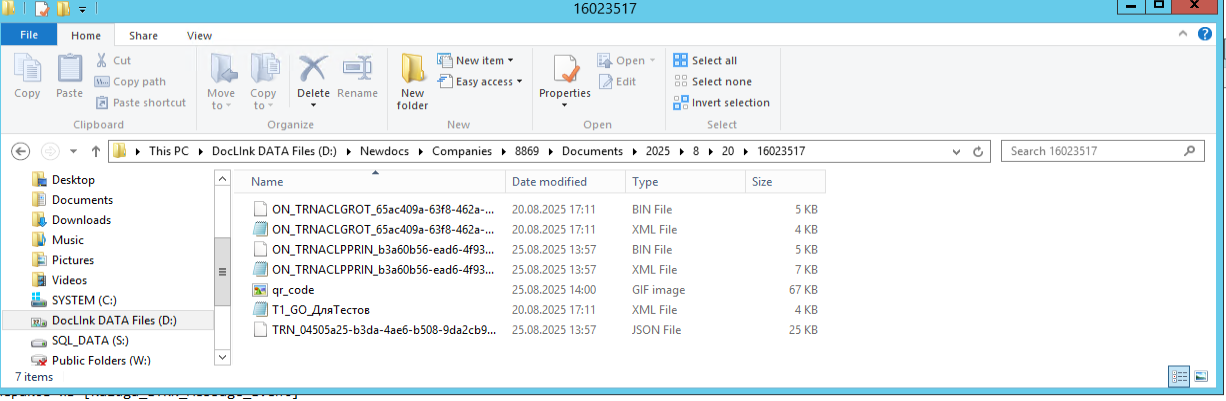Collapse the ribbon with the chevron
This screenshot has width=1226, height=401.
click(1183, 33)
